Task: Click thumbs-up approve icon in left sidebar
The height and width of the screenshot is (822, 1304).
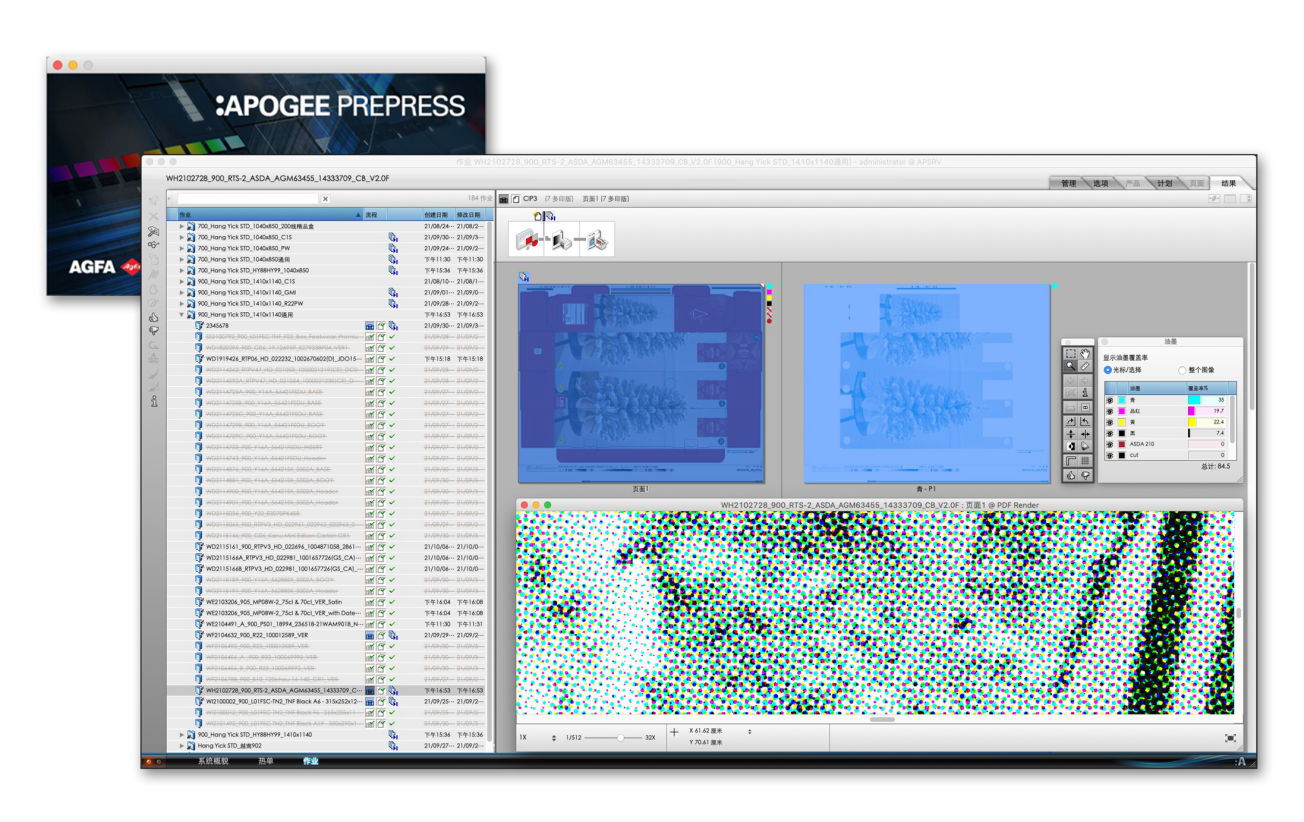Action: (153, 317)
